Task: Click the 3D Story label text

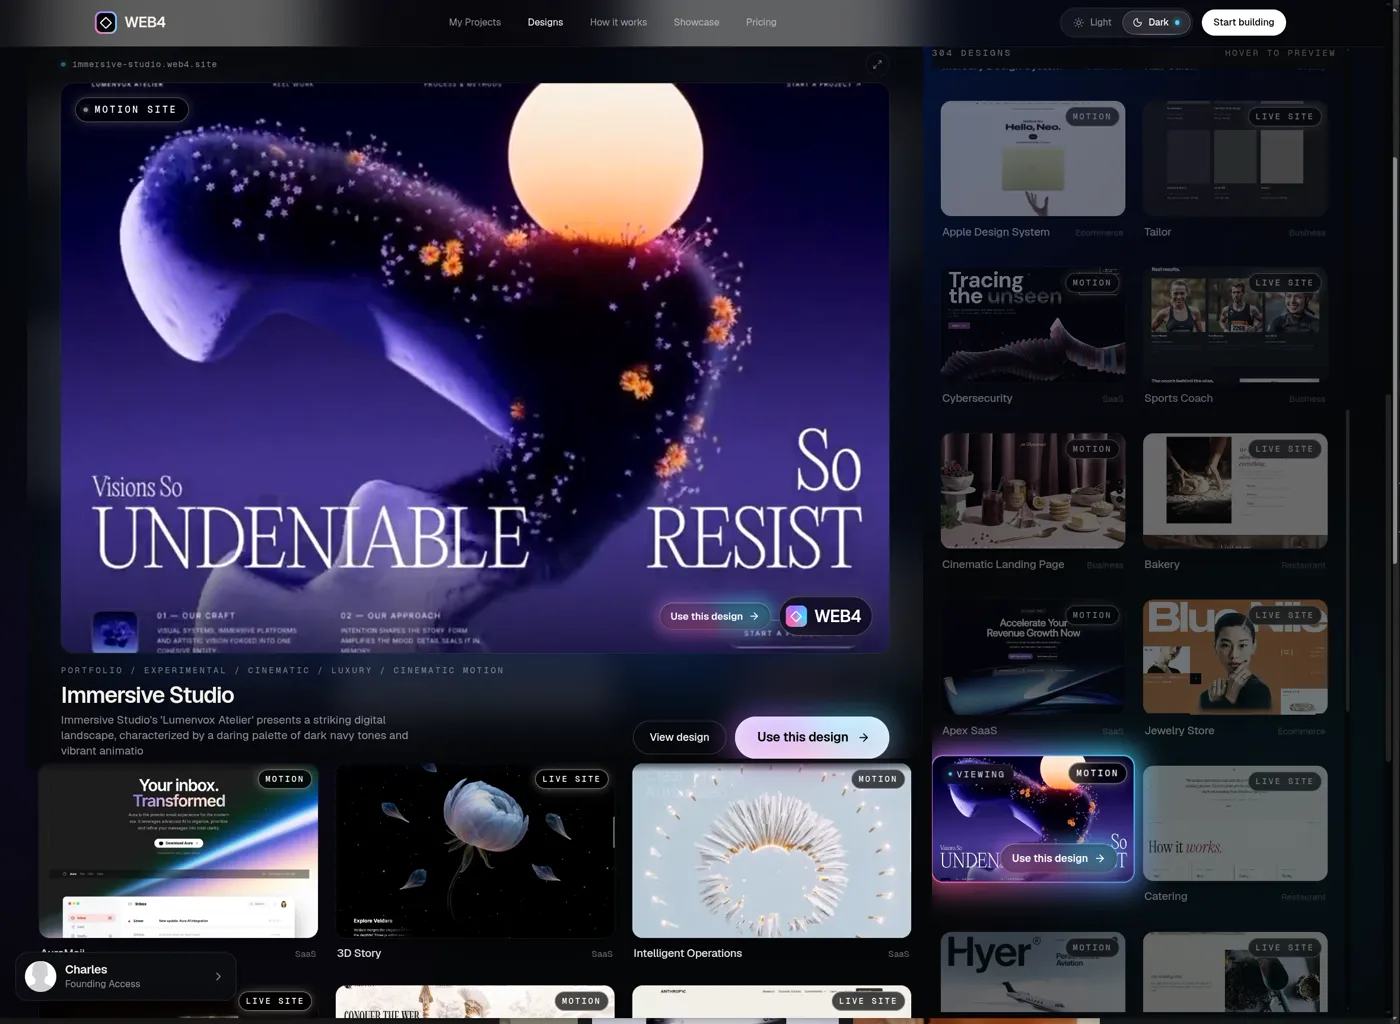Action: 359,953
